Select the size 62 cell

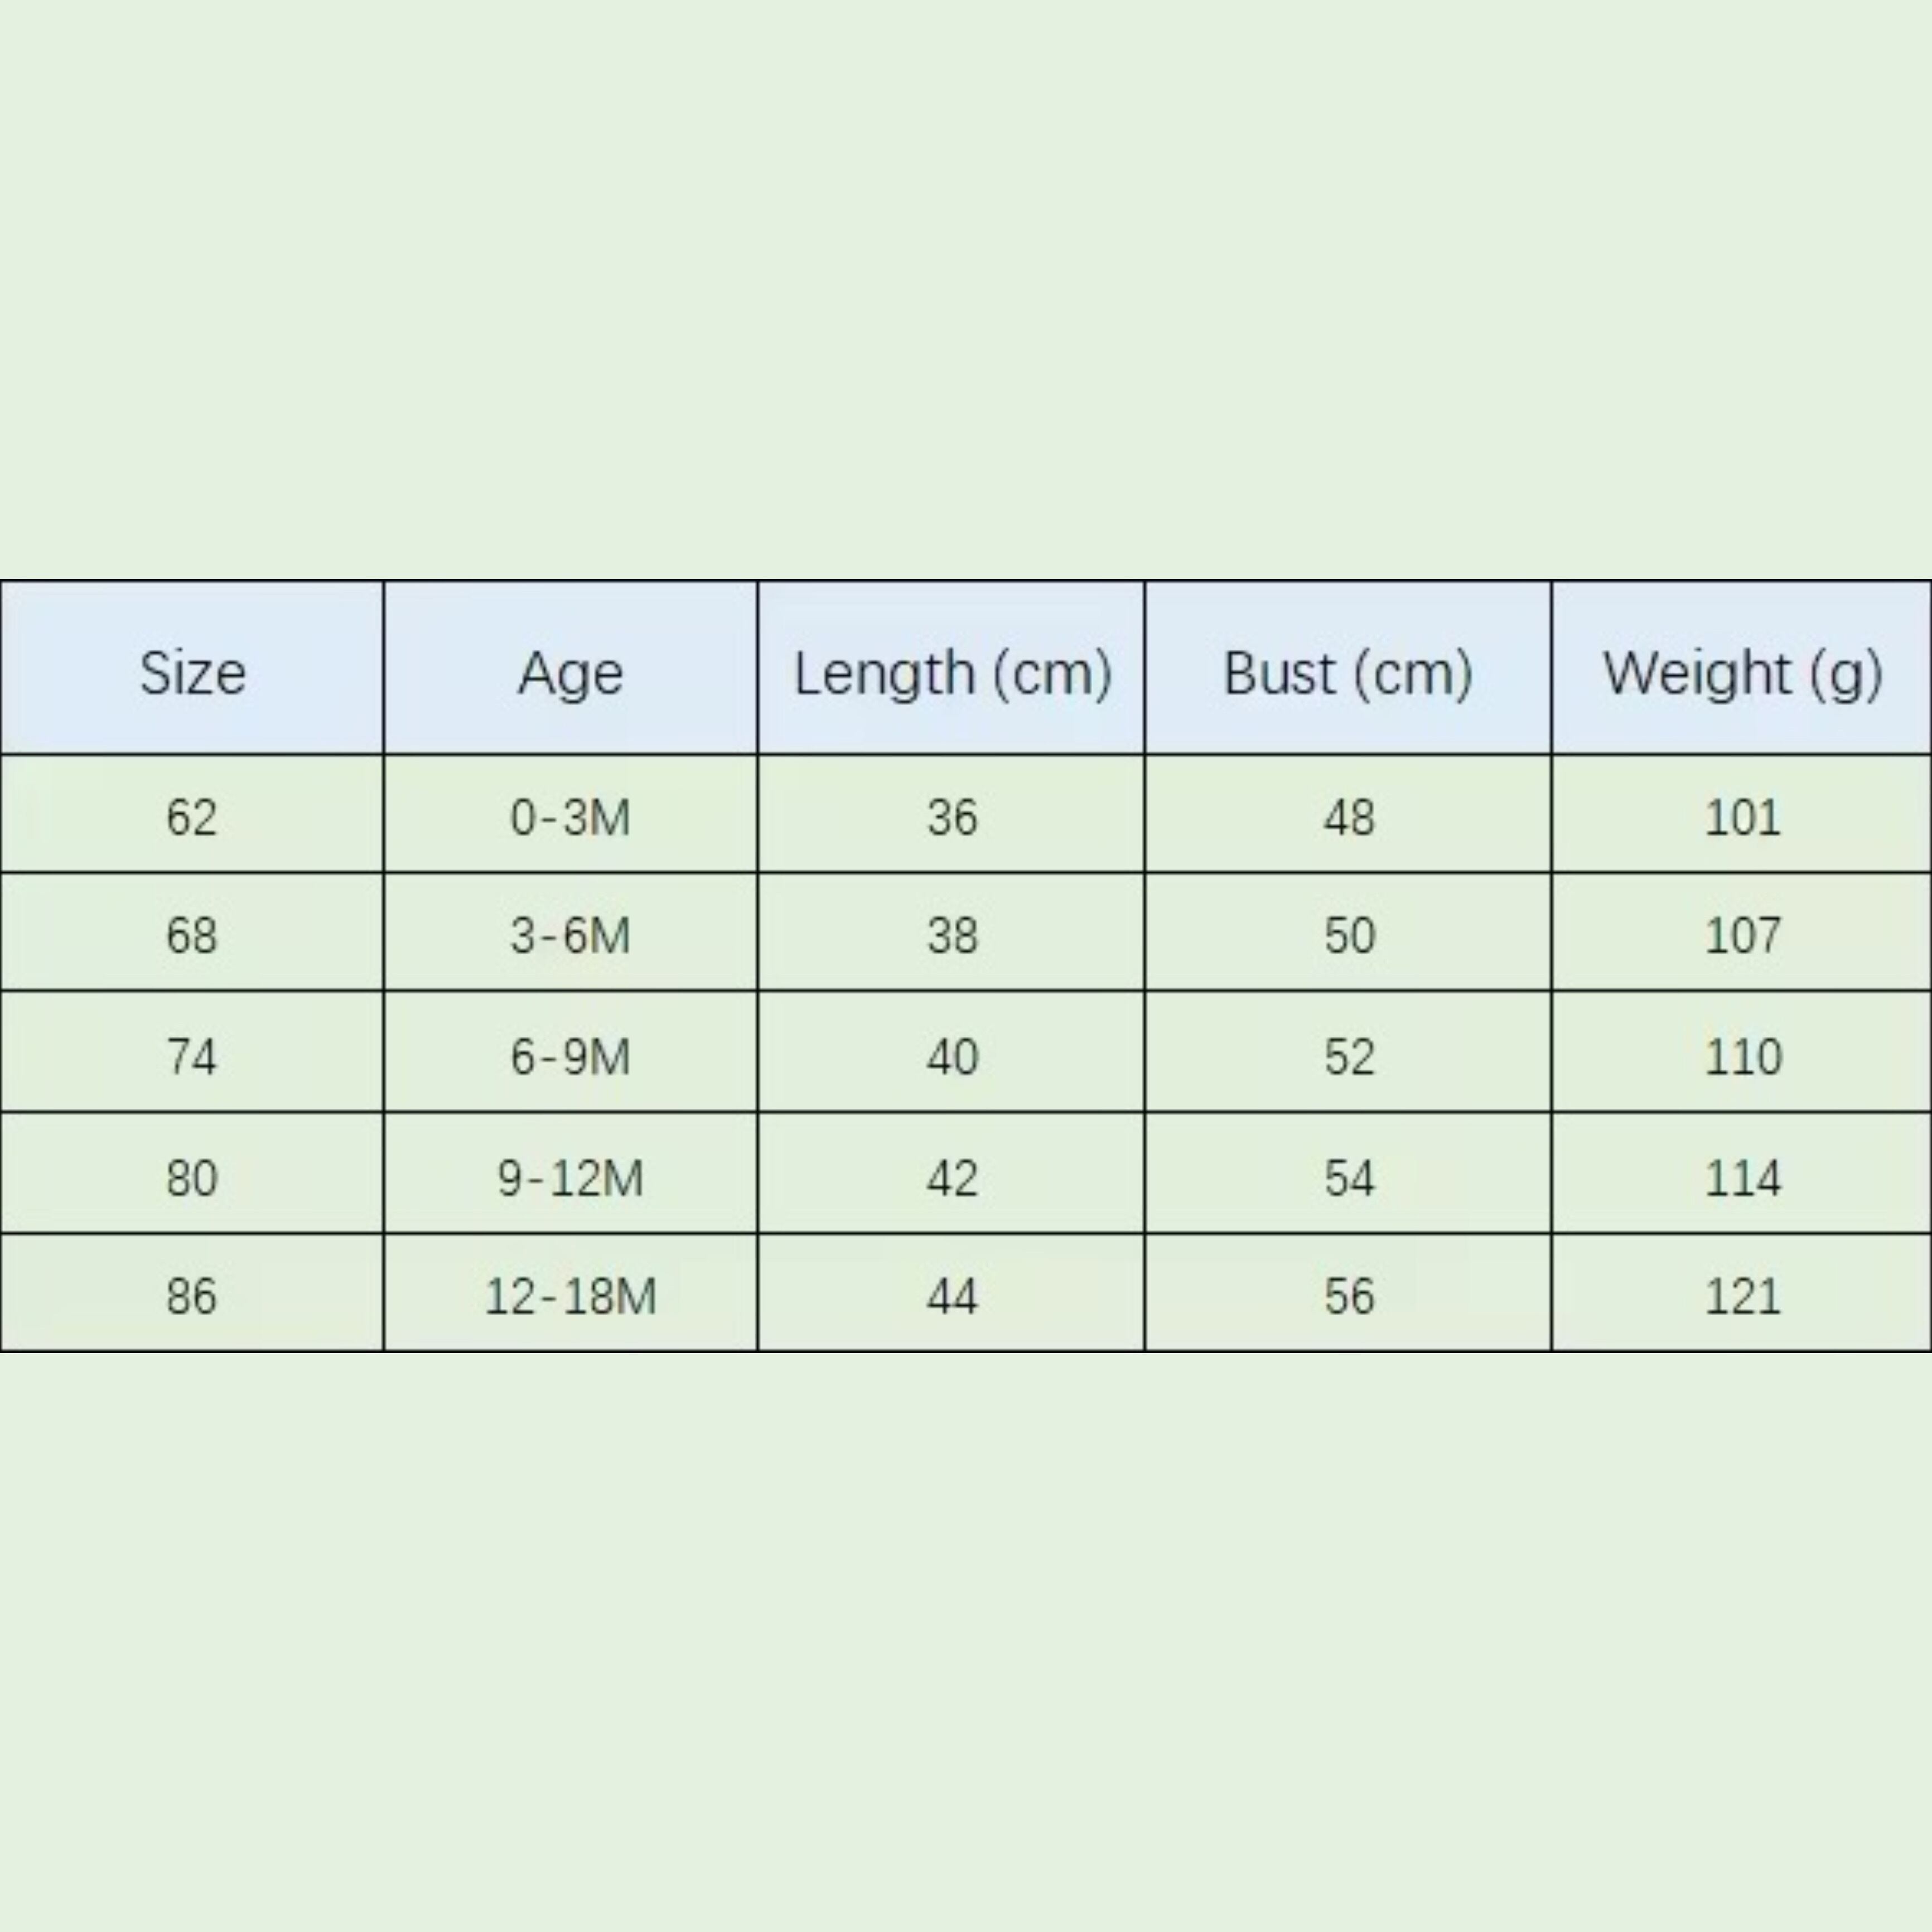coord(192,817)
